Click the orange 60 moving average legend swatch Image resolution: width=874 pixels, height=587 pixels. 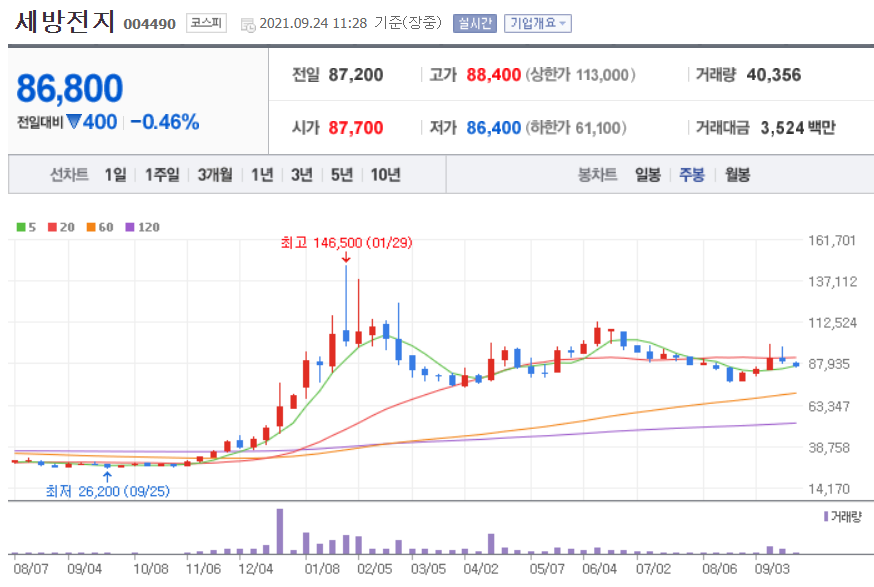coord(91,227)
